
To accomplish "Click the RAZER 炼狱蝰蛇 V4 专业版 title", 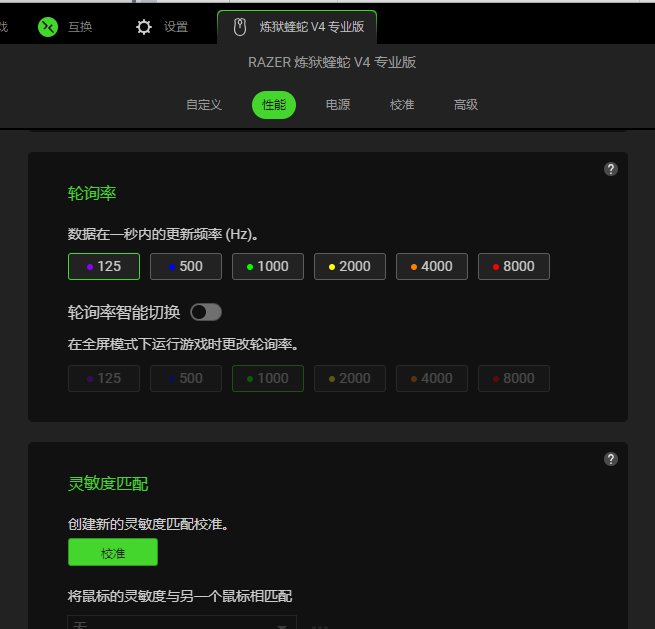I will (332, 63).
